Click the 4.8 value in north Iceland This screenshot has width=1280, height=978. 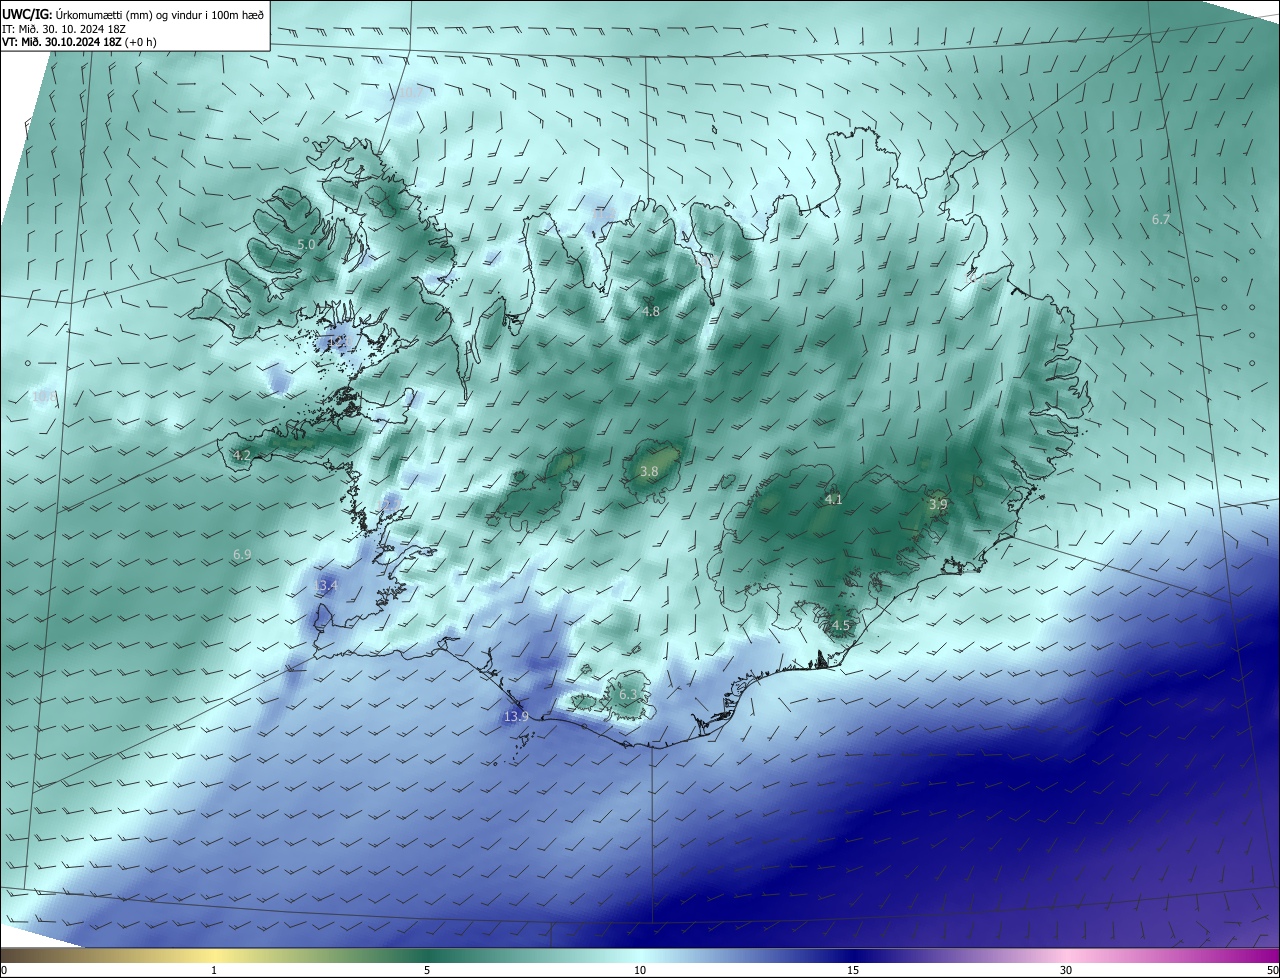pyautogui.click(x=651, y=312)
